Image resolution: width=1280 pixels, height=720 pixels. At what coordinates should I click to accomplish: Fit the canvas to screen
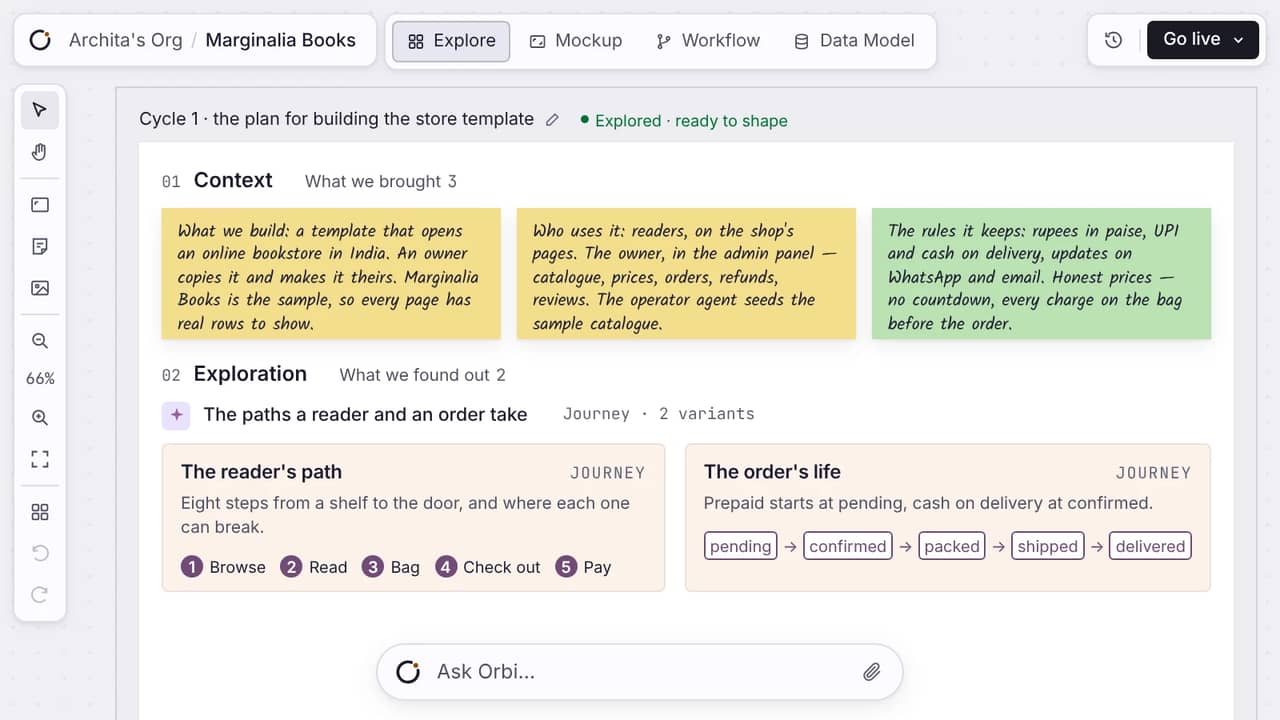40,460
